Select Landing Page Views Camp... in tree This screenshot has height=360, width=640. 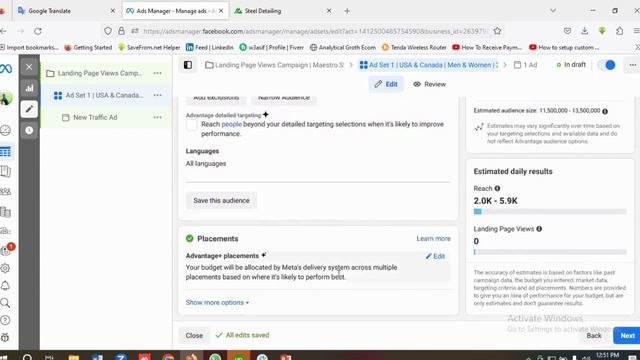100,73
